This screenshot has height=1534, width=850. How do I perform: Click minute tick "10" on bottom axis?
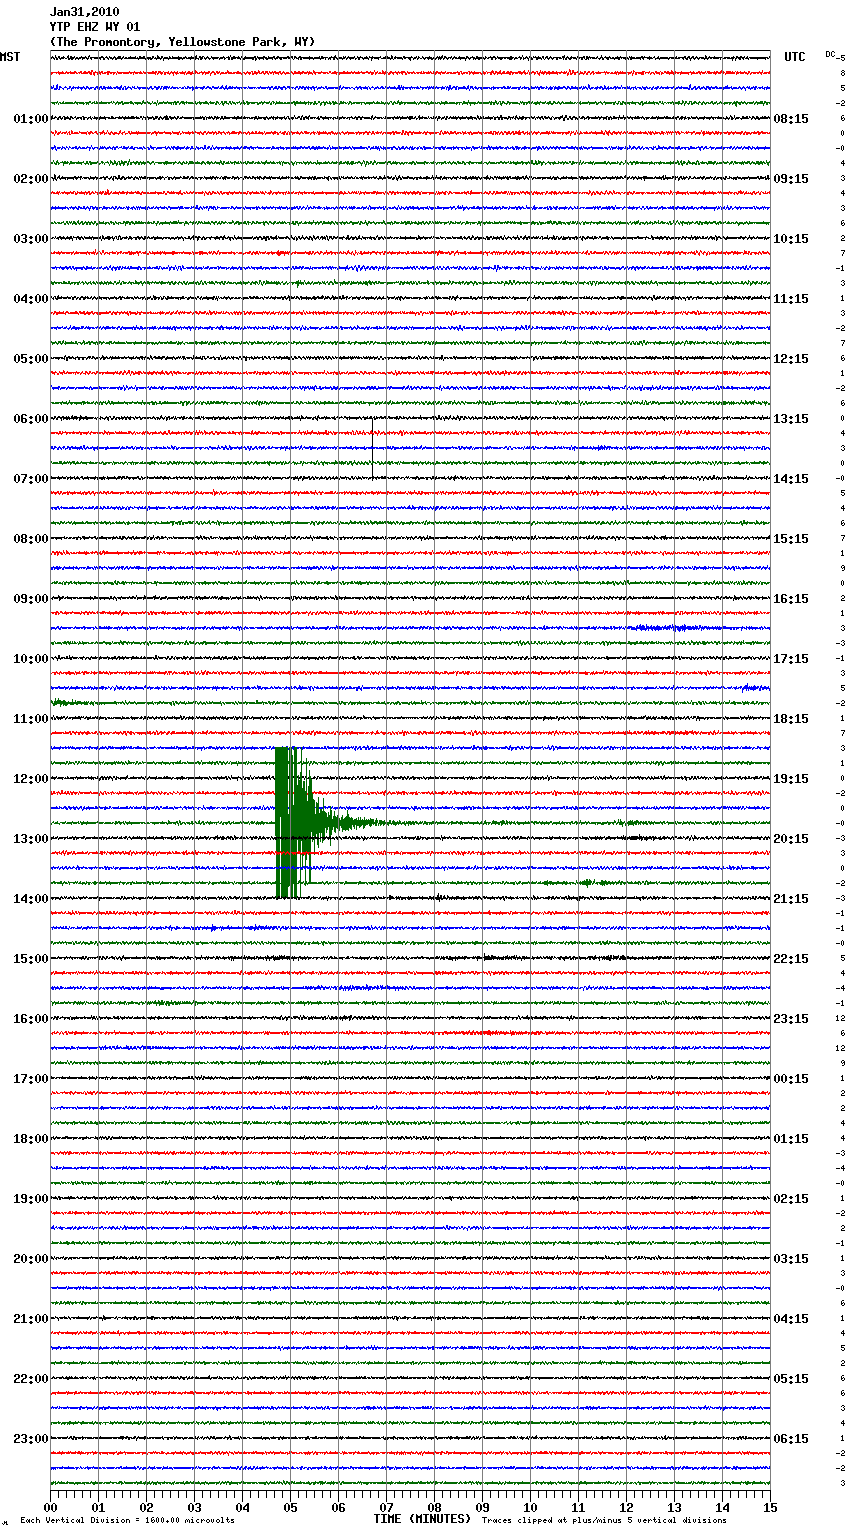click(530, 1507)
